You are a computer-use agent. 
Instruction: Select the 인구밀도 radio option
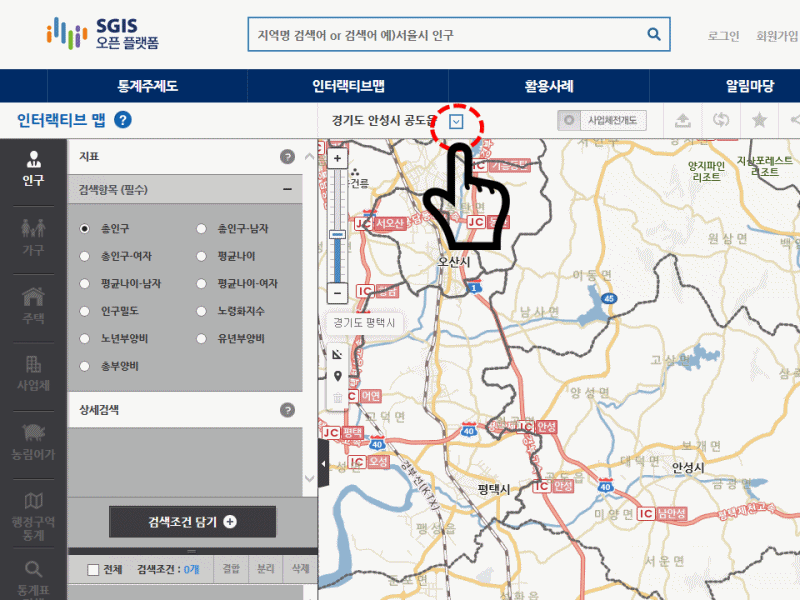coord(86,311)
